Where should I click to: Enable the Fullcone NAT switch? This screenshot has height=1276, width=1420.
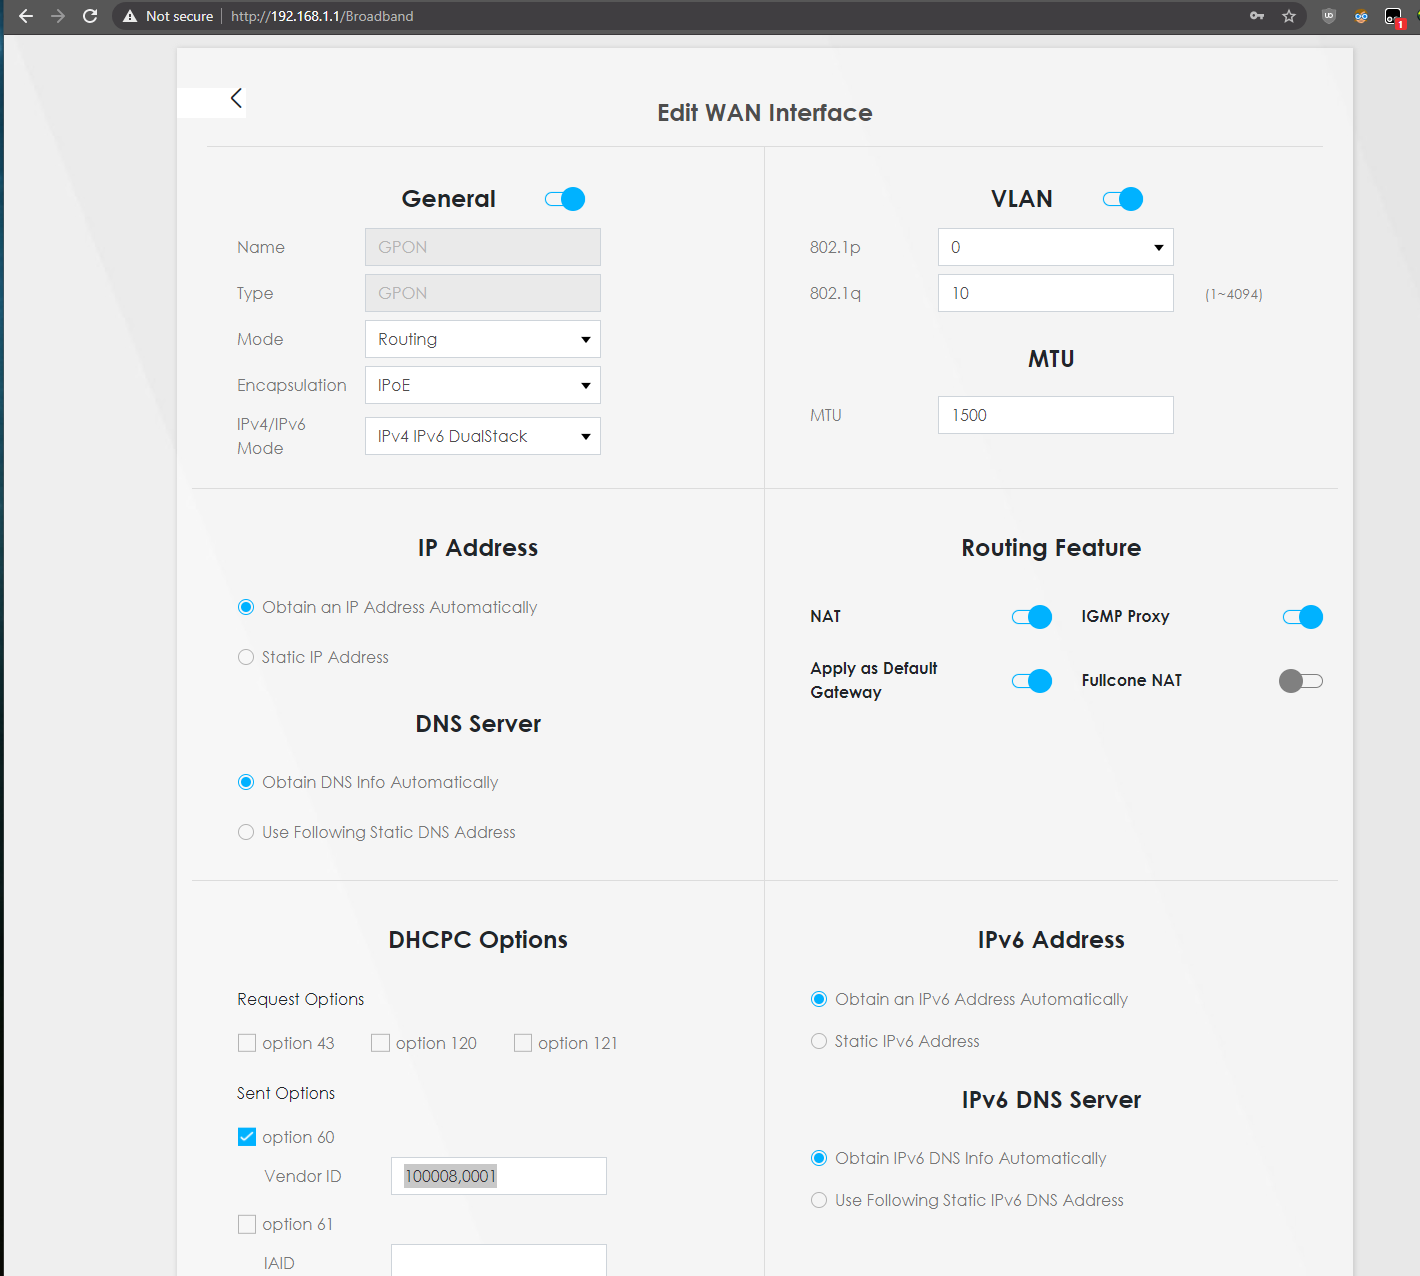click(x=1301, y=681)
